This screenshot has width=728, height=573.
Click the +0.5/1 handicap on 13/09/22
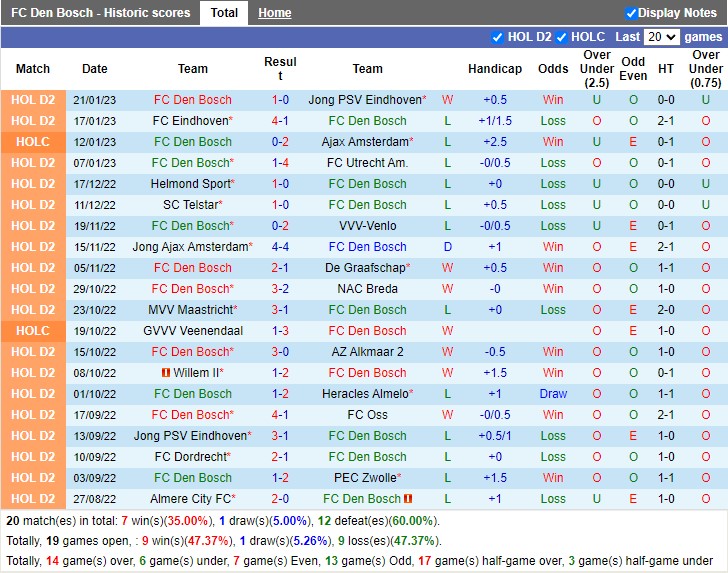click(x=495, y=436)
